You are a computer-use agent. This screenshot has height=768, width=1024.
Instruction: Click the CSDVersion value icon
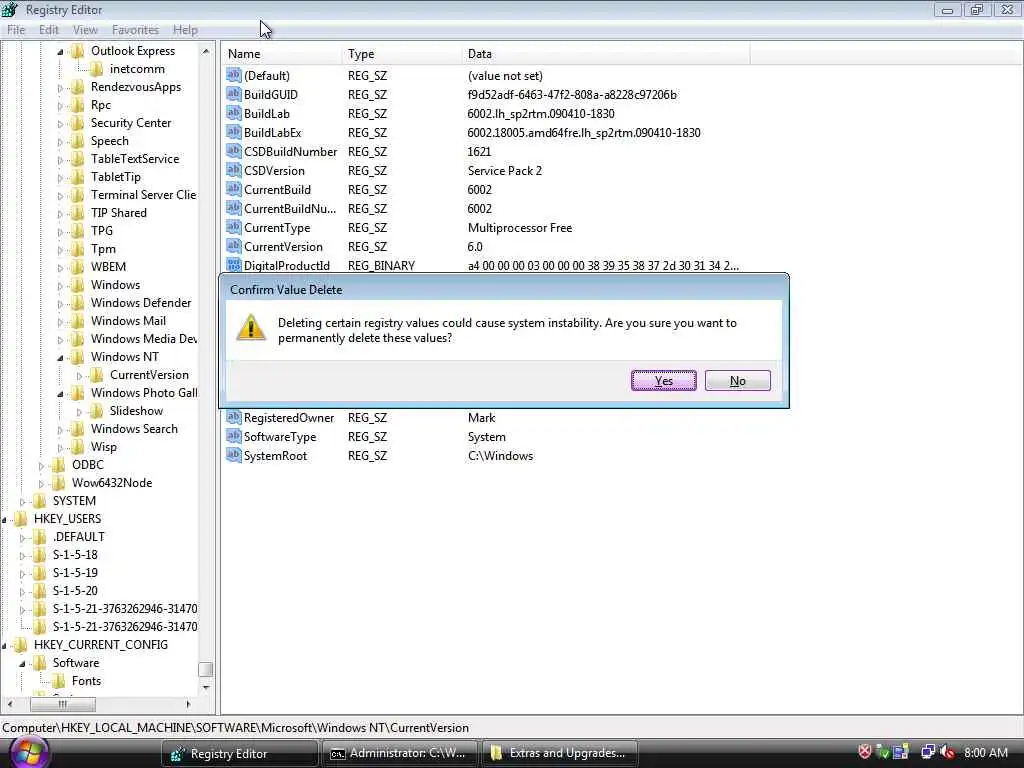pyautogui.click(x=234, y=170)
